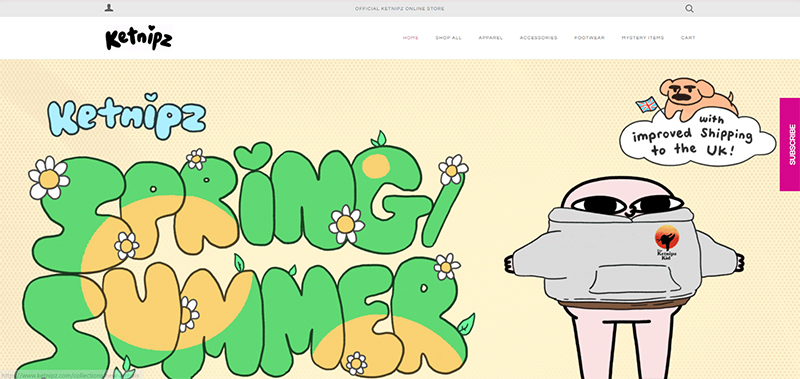
Task: Click the blue Ketnipz banner title
Action: [127, 116]
